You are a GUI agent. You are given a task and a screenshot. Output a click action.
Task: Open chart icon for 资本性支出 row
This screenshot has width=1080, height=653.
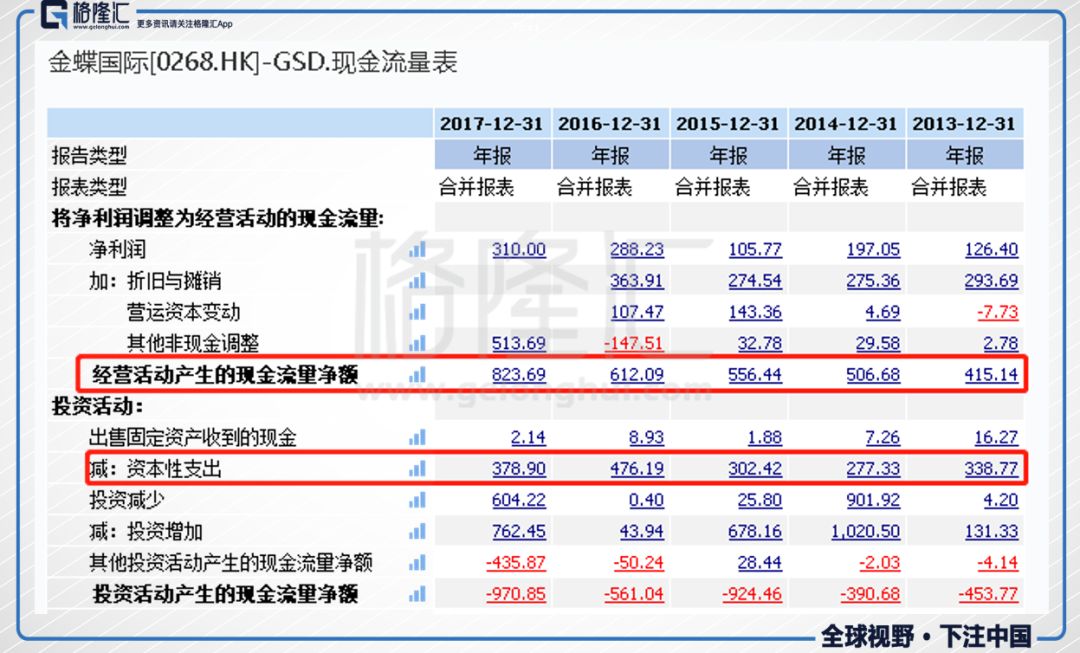click(x=417, y=468)
